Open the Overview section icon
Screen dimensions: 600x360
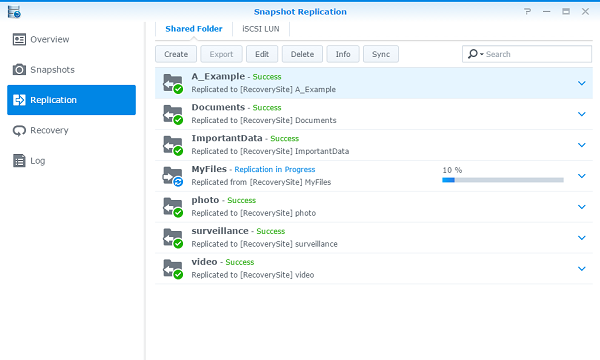tap(19, 39)
